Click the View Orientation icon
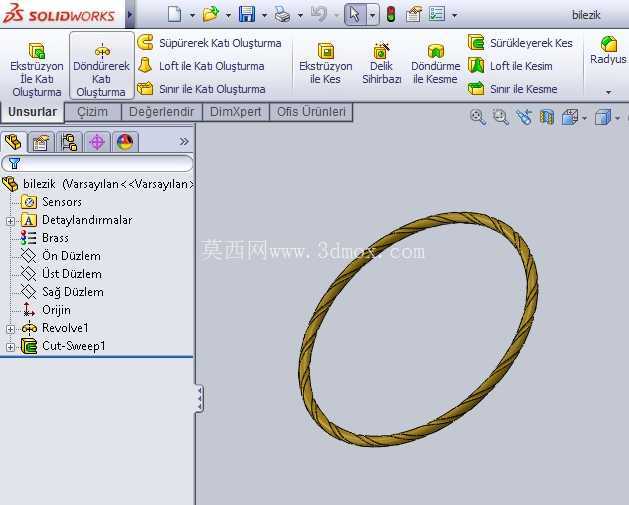This screenshot has height=505, width=629. coord(570,118)
